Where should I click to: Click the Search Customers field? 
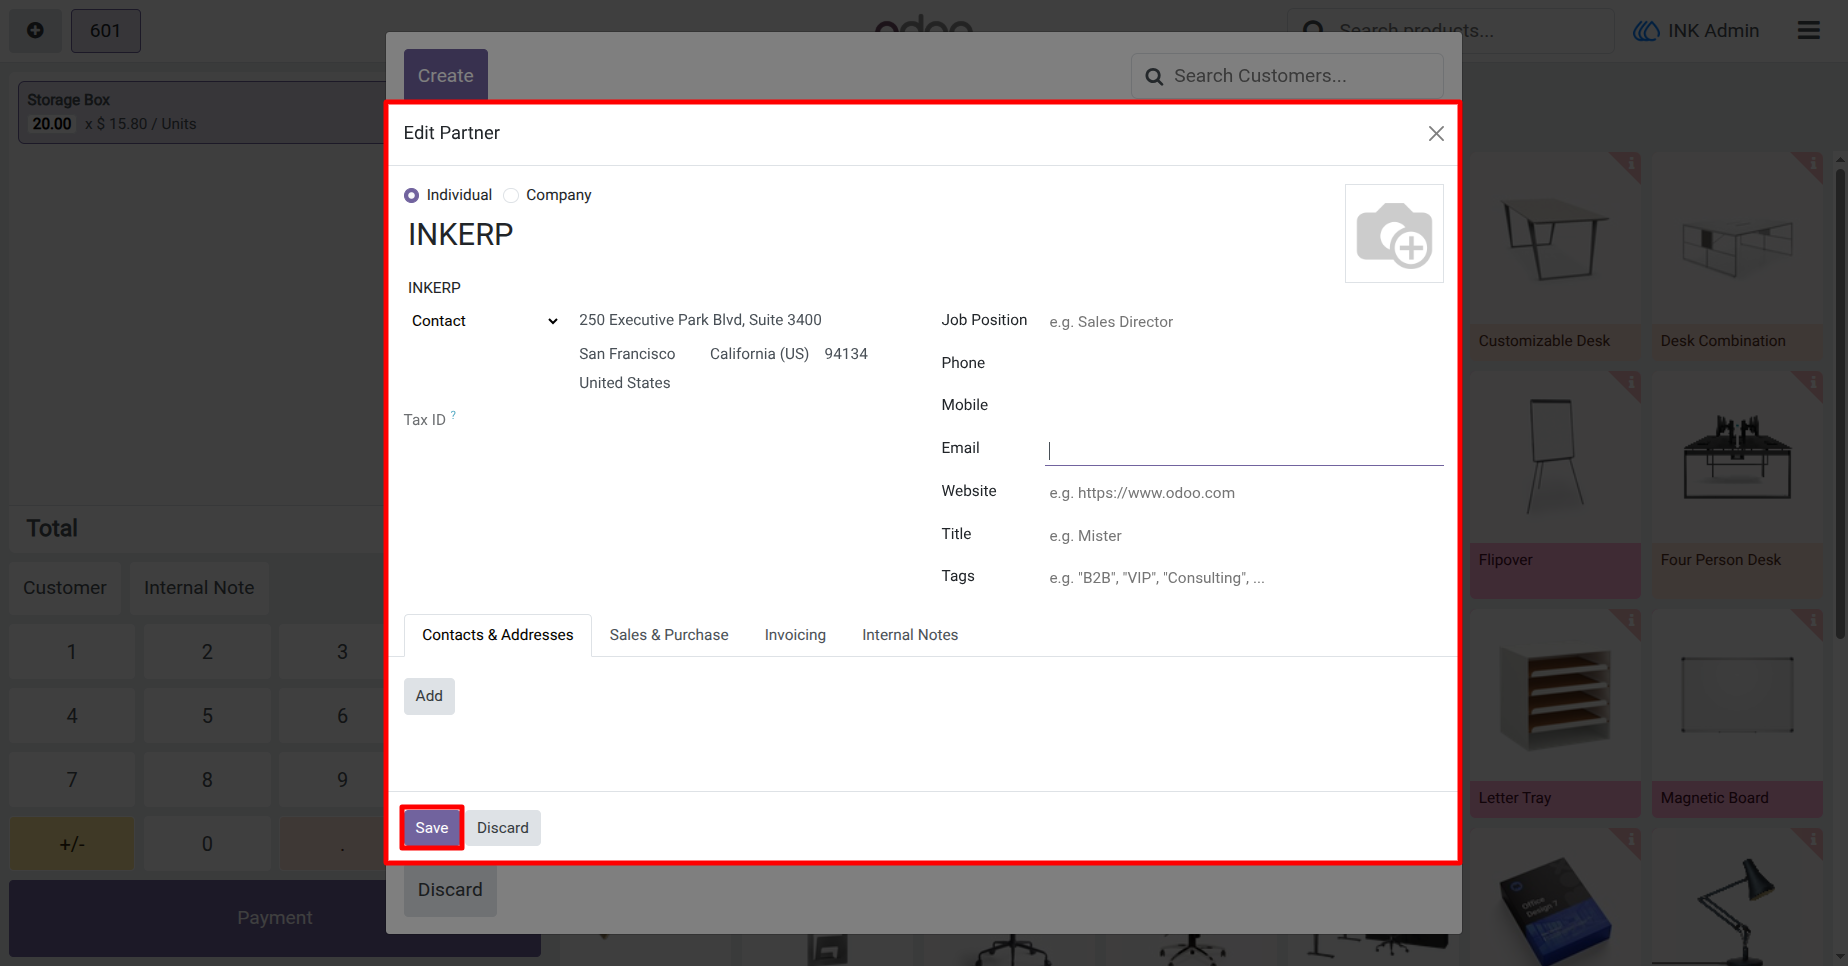point(1288,76)
